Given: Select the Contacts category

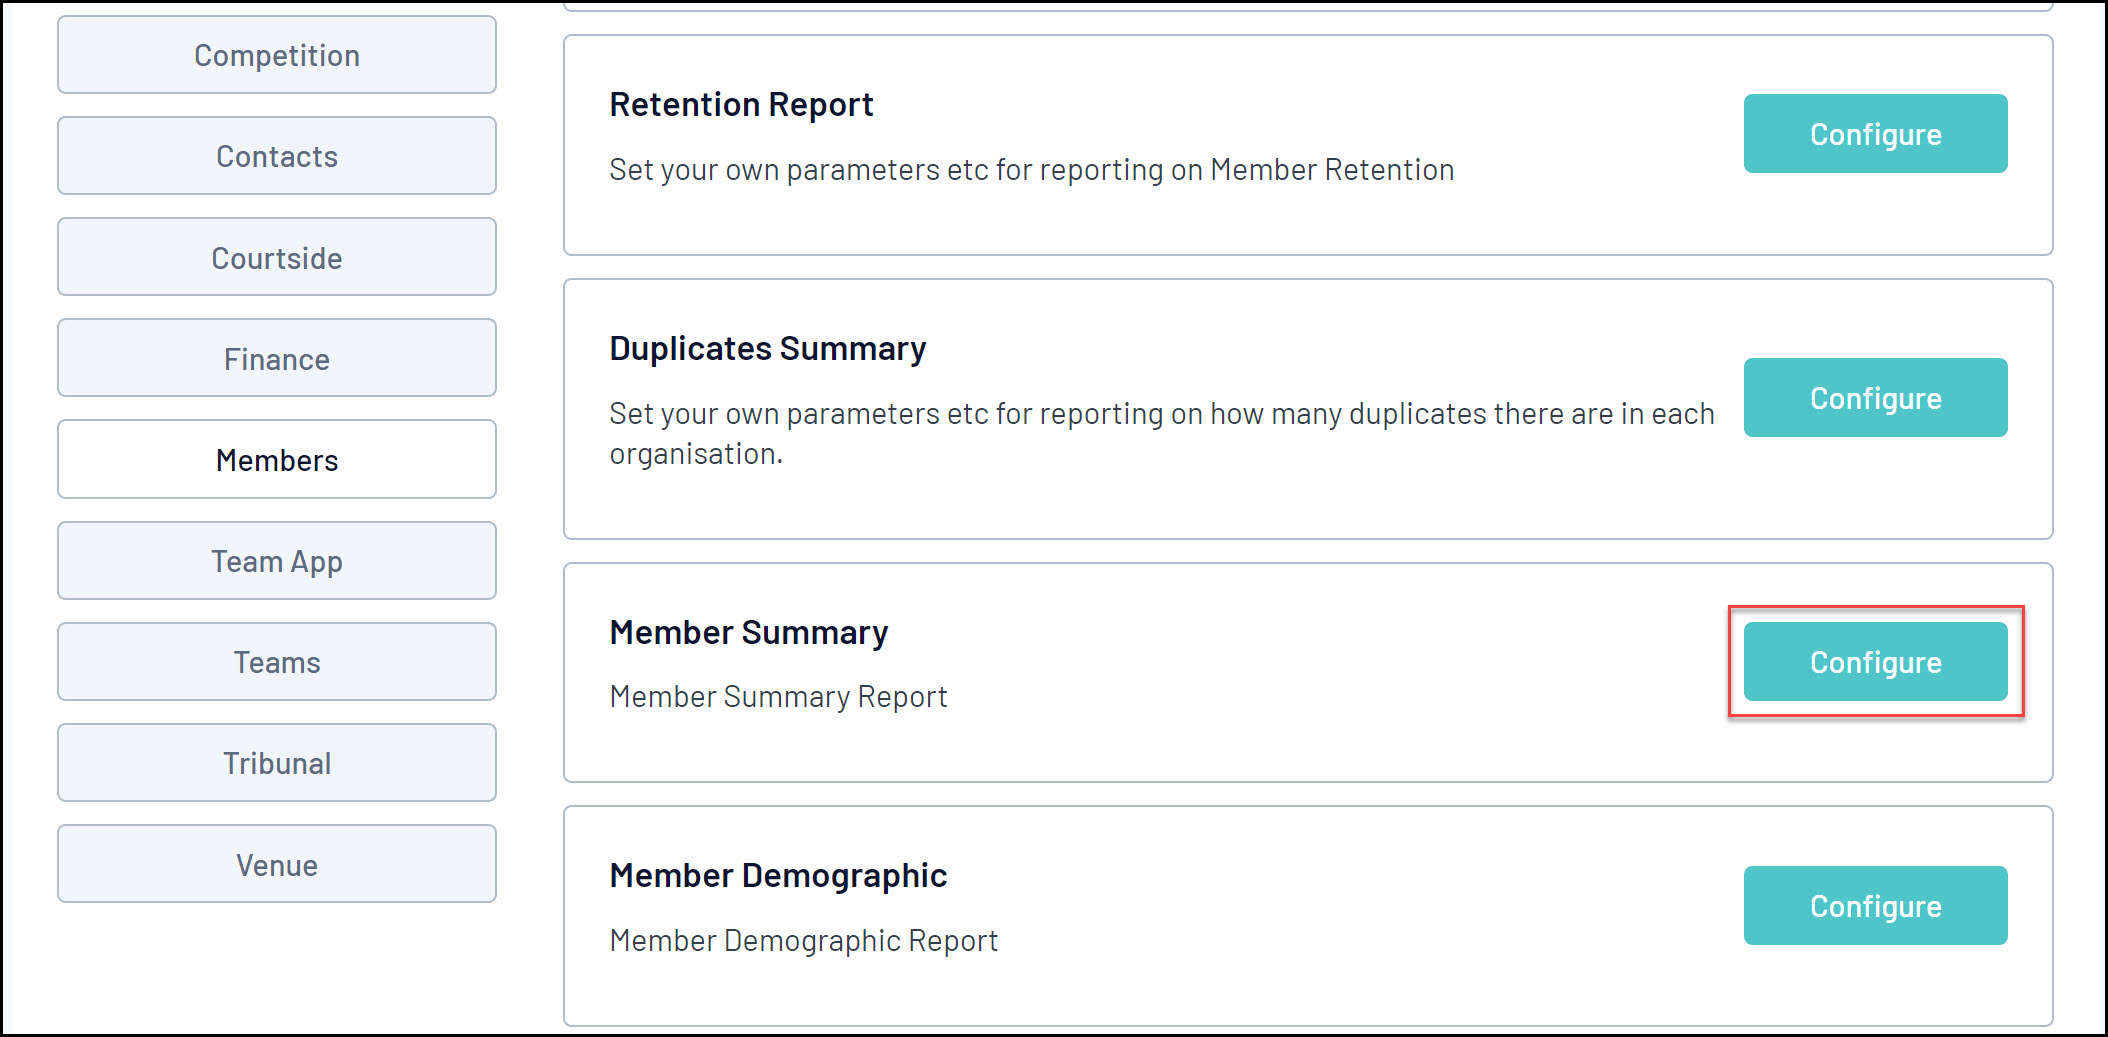Looking at the screenshot, I should tap(277, 156).
